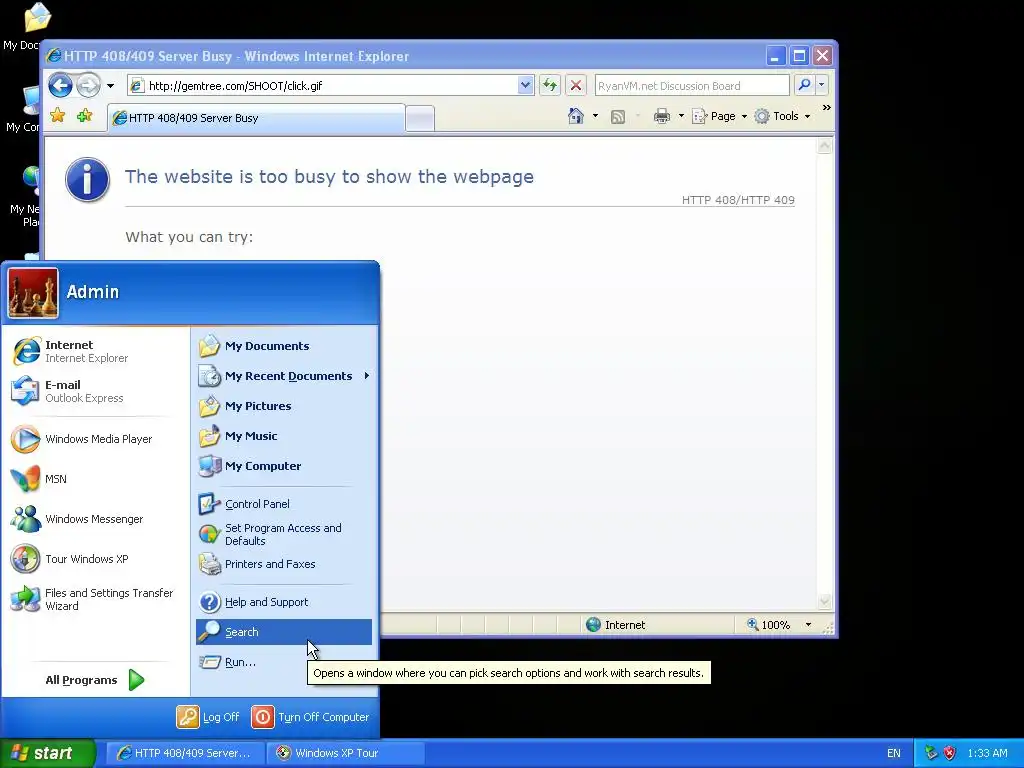Click the red security shield tray icon
The height and width of the screenshot is (768, 1024).
tap(949, 753)
